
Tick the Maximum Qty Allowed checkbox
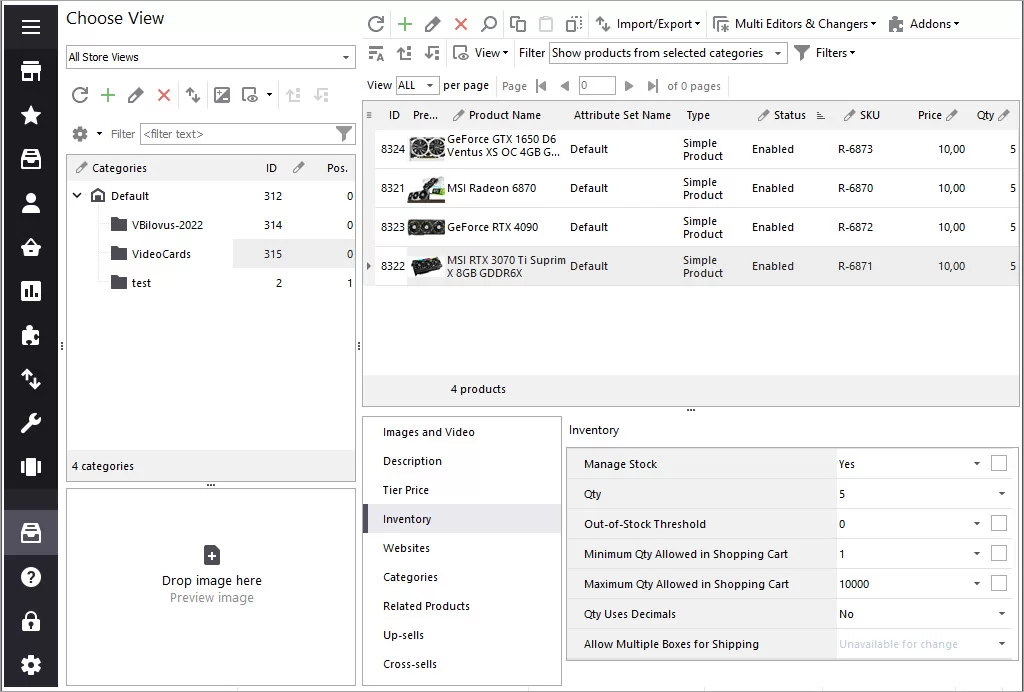(999, 584)
